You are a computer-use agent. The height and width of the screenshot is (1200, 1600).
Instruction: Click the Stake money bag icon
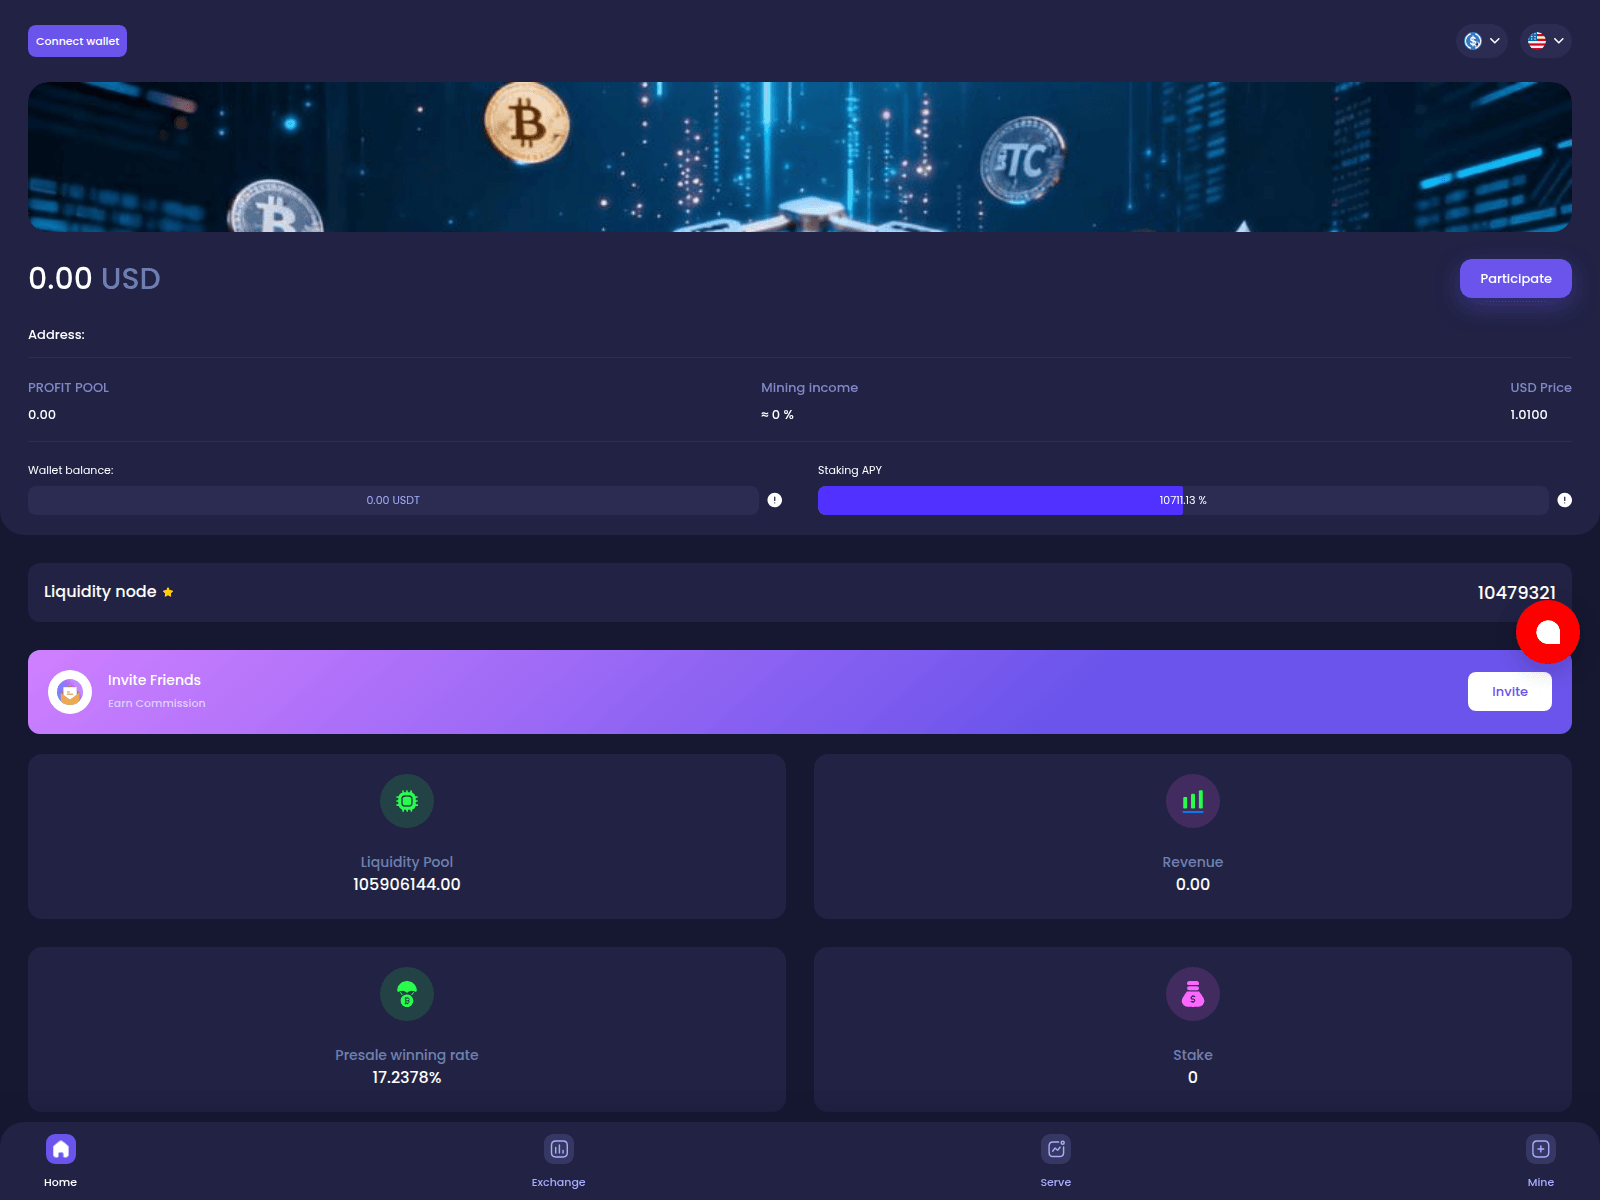[x=1193, y=994]
